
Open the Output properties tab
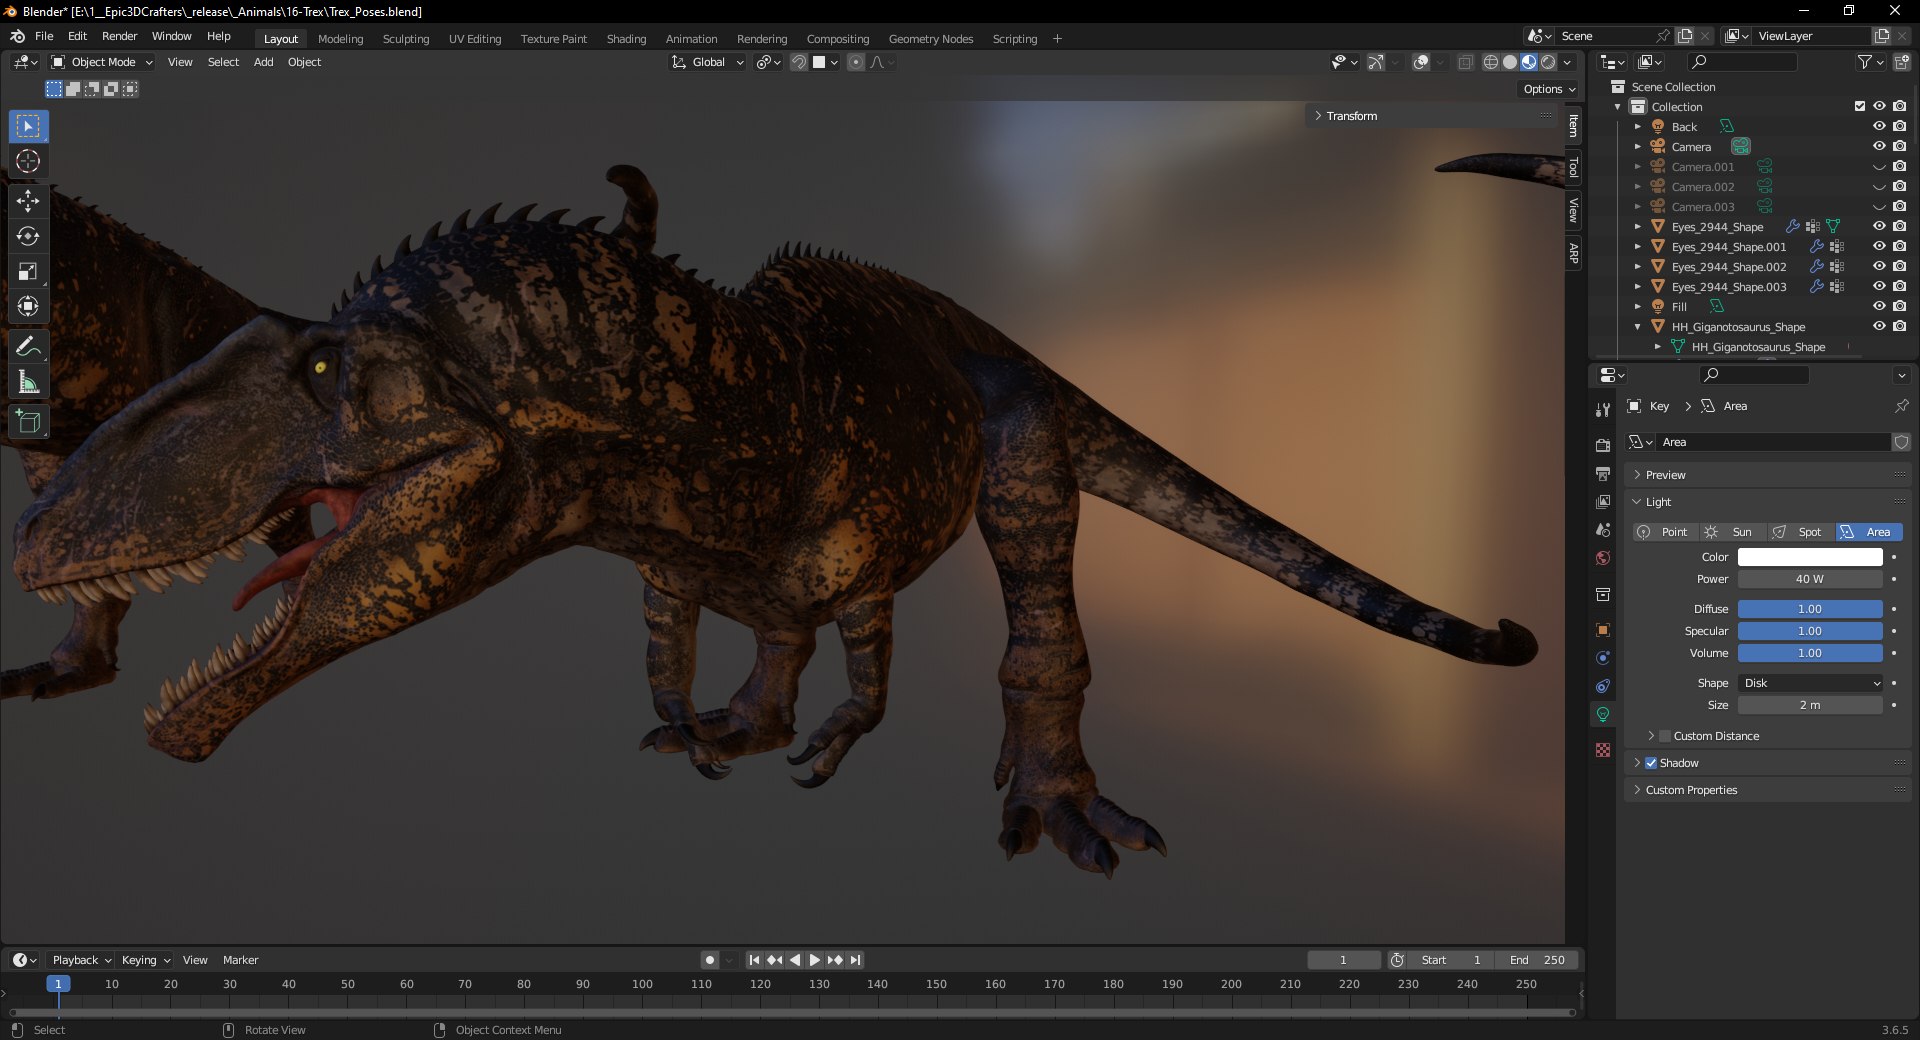point(1603,473)
